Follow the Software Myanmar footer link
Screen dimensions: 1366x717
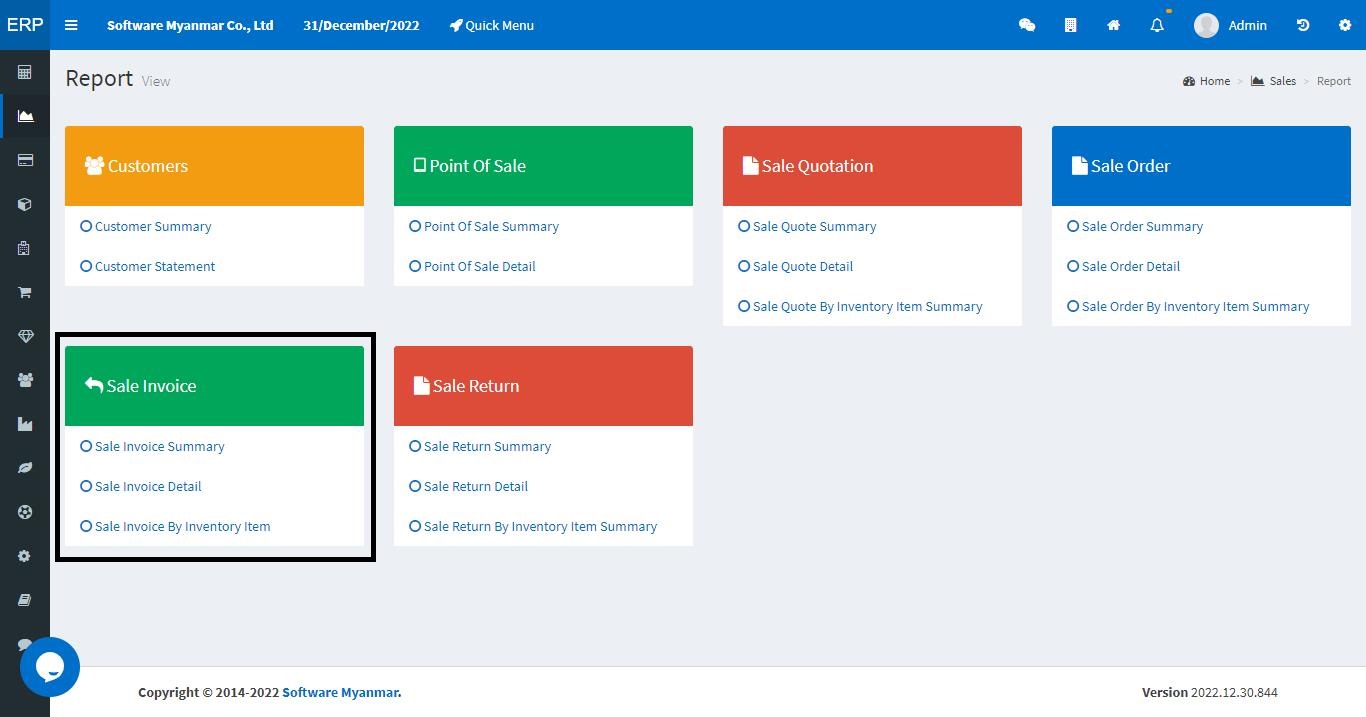pyautogui.click(x=341, y=692)
